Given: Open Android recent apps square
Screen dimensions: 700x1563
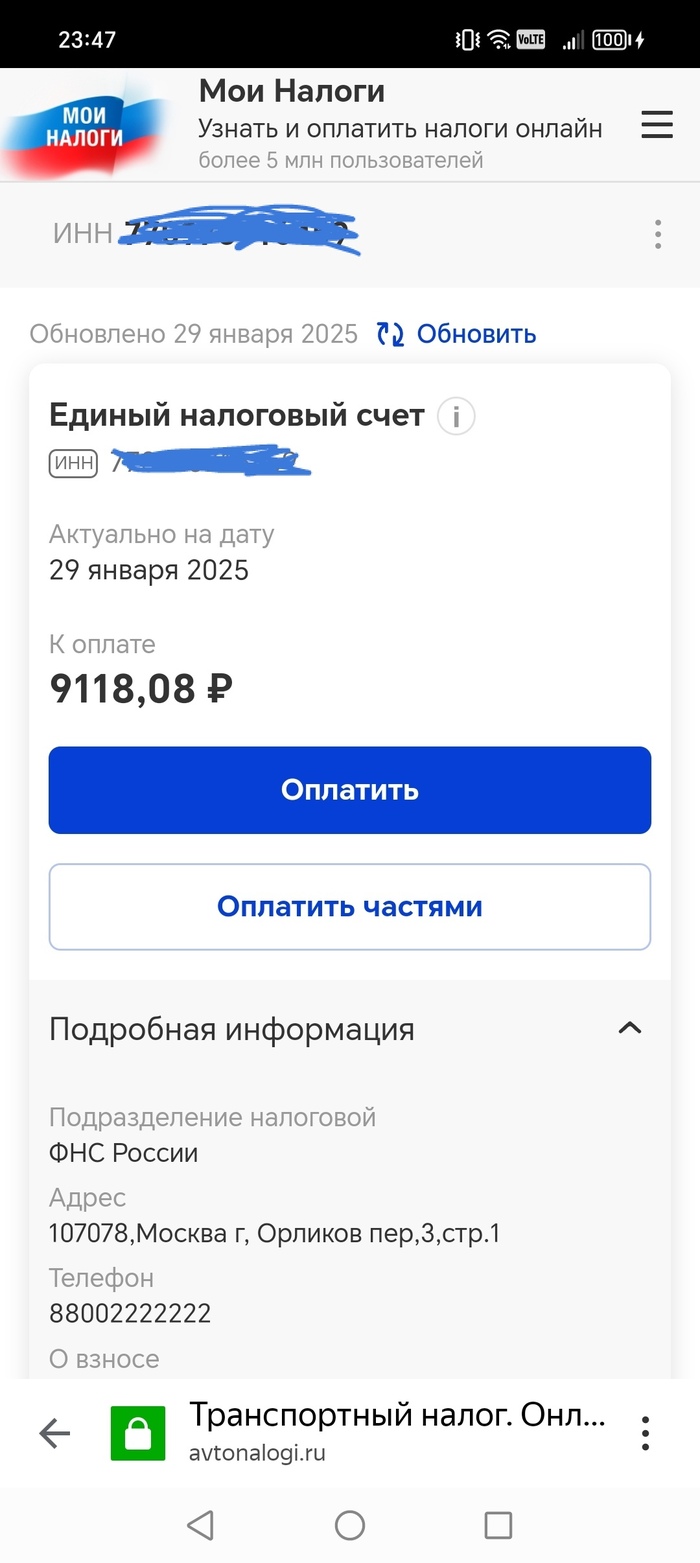Looking at the screenshot, I should coord(498,1525).
